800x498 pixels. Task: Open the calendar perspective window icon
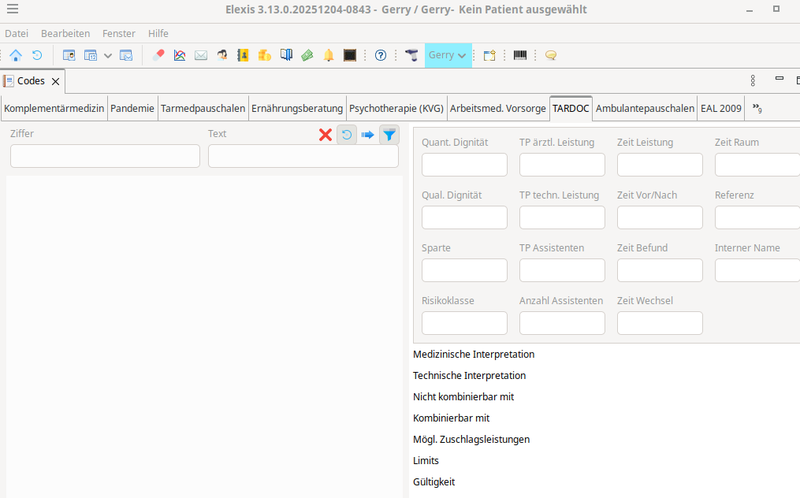[90, 55]
